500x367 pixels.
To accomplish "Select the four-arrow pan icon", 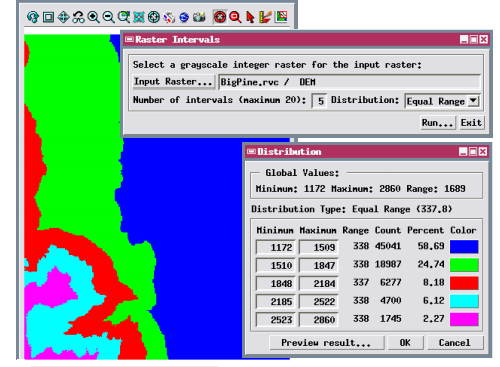I will [x=63, y=17].
